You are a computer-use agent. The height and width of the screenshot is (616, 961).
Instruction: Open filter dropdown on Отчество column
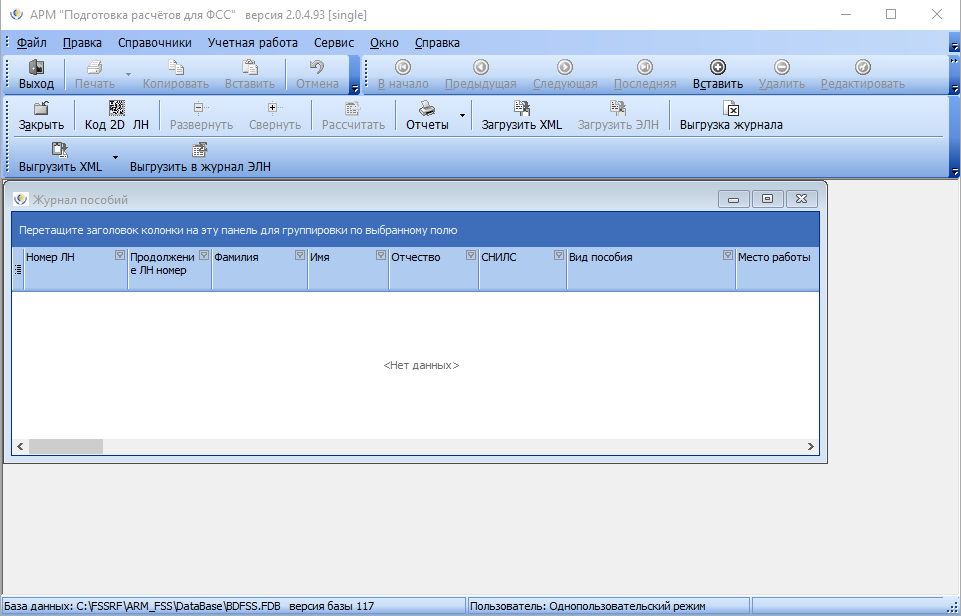coord(471,256)
